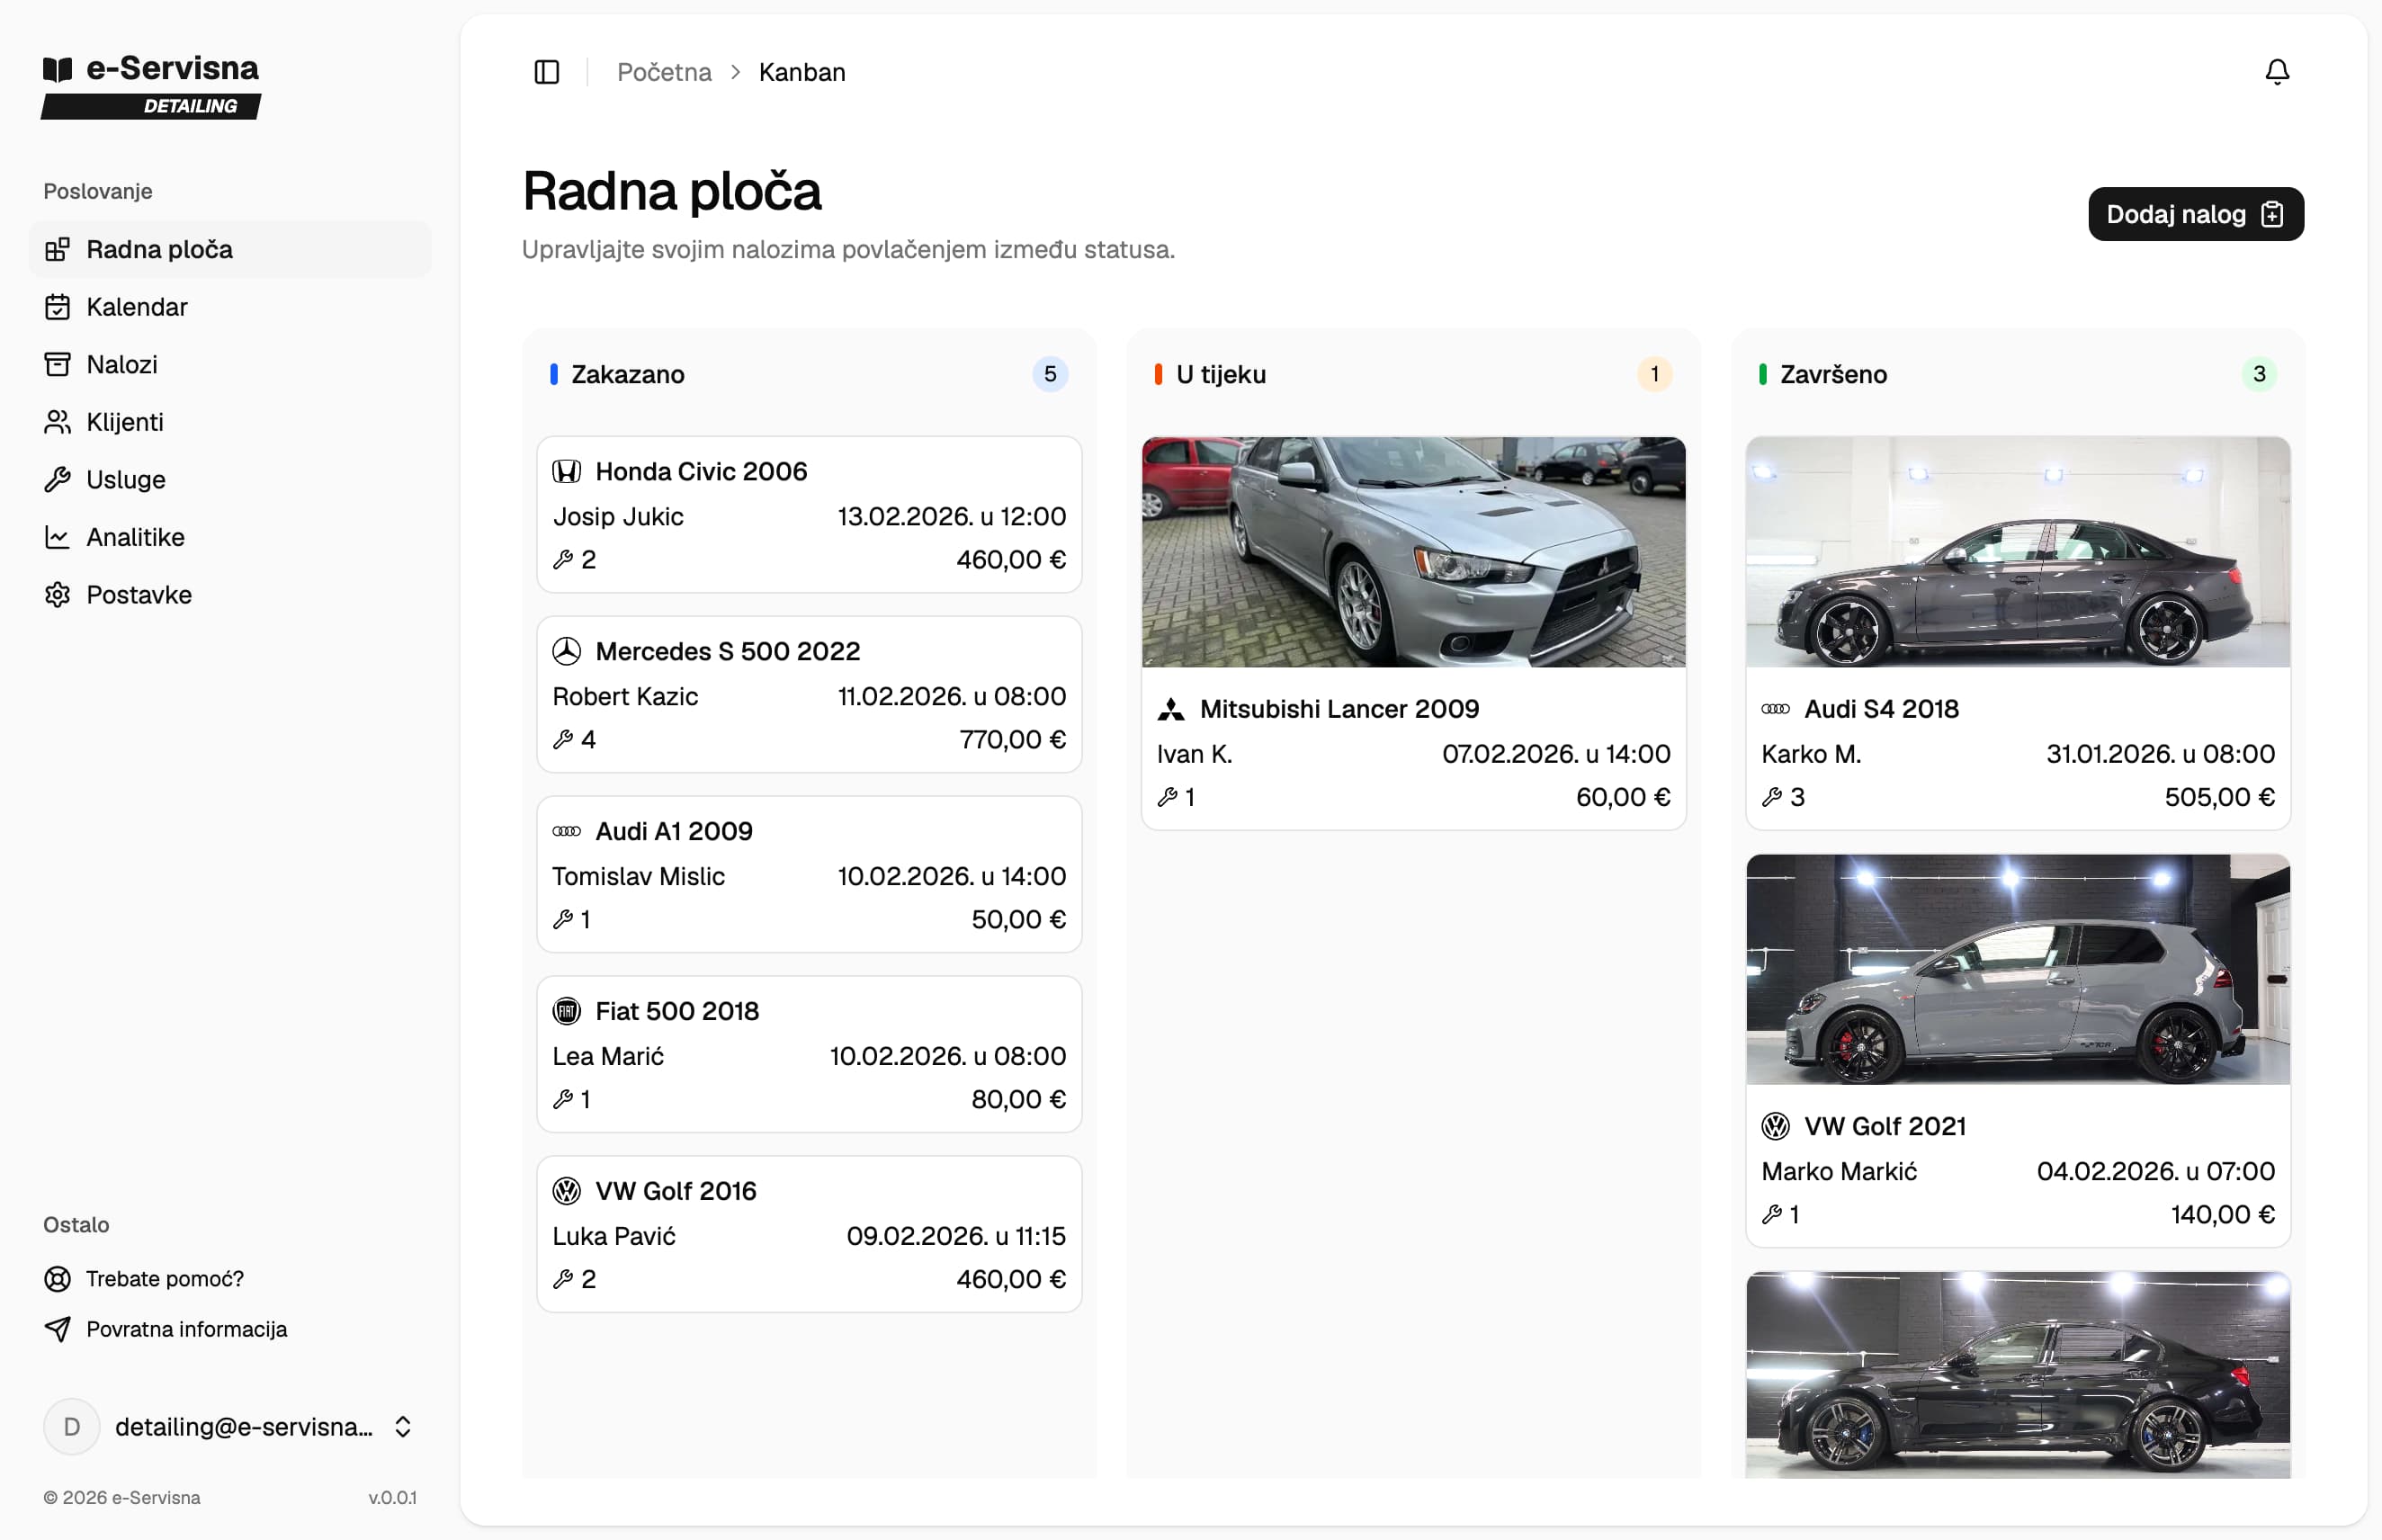Click the Nalozi archive icon
Image resolution: width=2382 pixels, height=1540 pixels.
point(58,365)
